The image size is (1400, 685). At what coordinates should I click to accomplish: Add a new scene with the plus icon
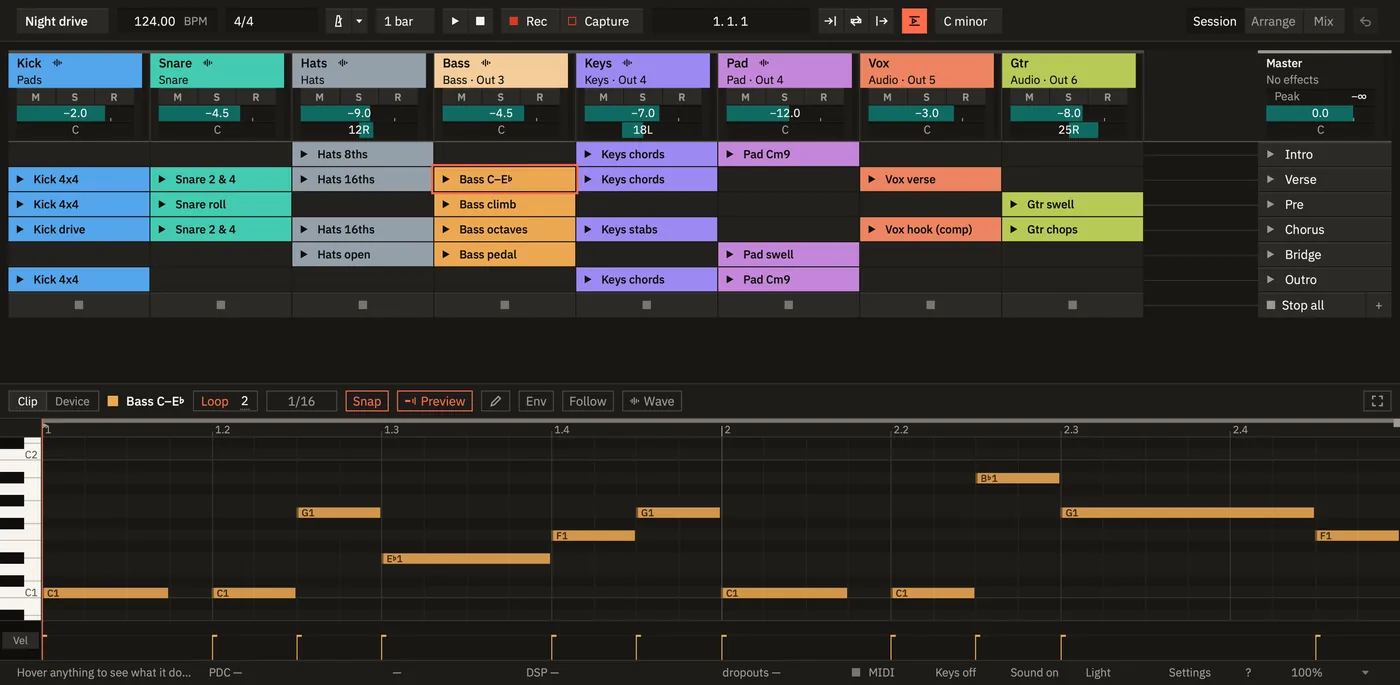pyautogui.click(x=1378, y=305)
